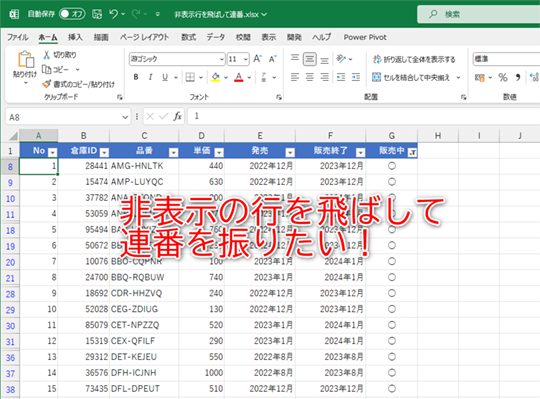Click the Bottom Align icon
This screenshot has width=540, height=399.
tap(324, 60)
